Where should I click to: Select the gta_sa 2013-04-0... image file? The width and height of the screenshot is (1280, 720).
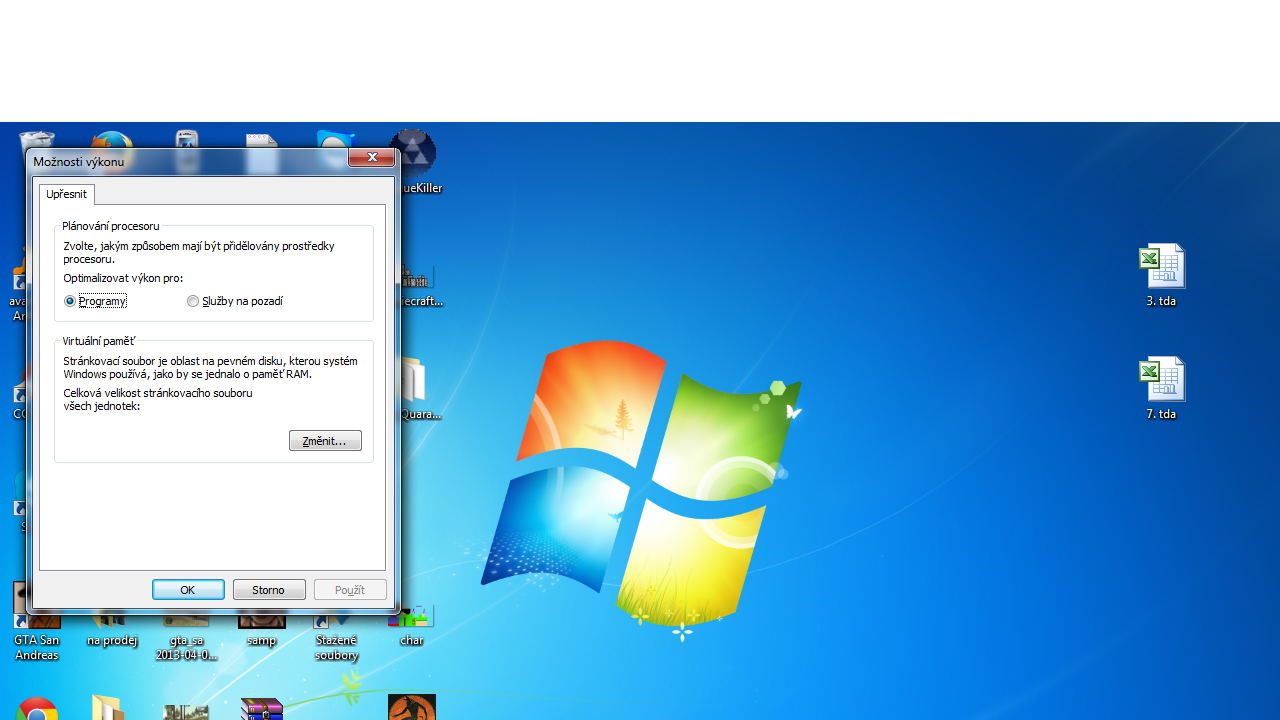pyautogui.click(x=187, y=636)
